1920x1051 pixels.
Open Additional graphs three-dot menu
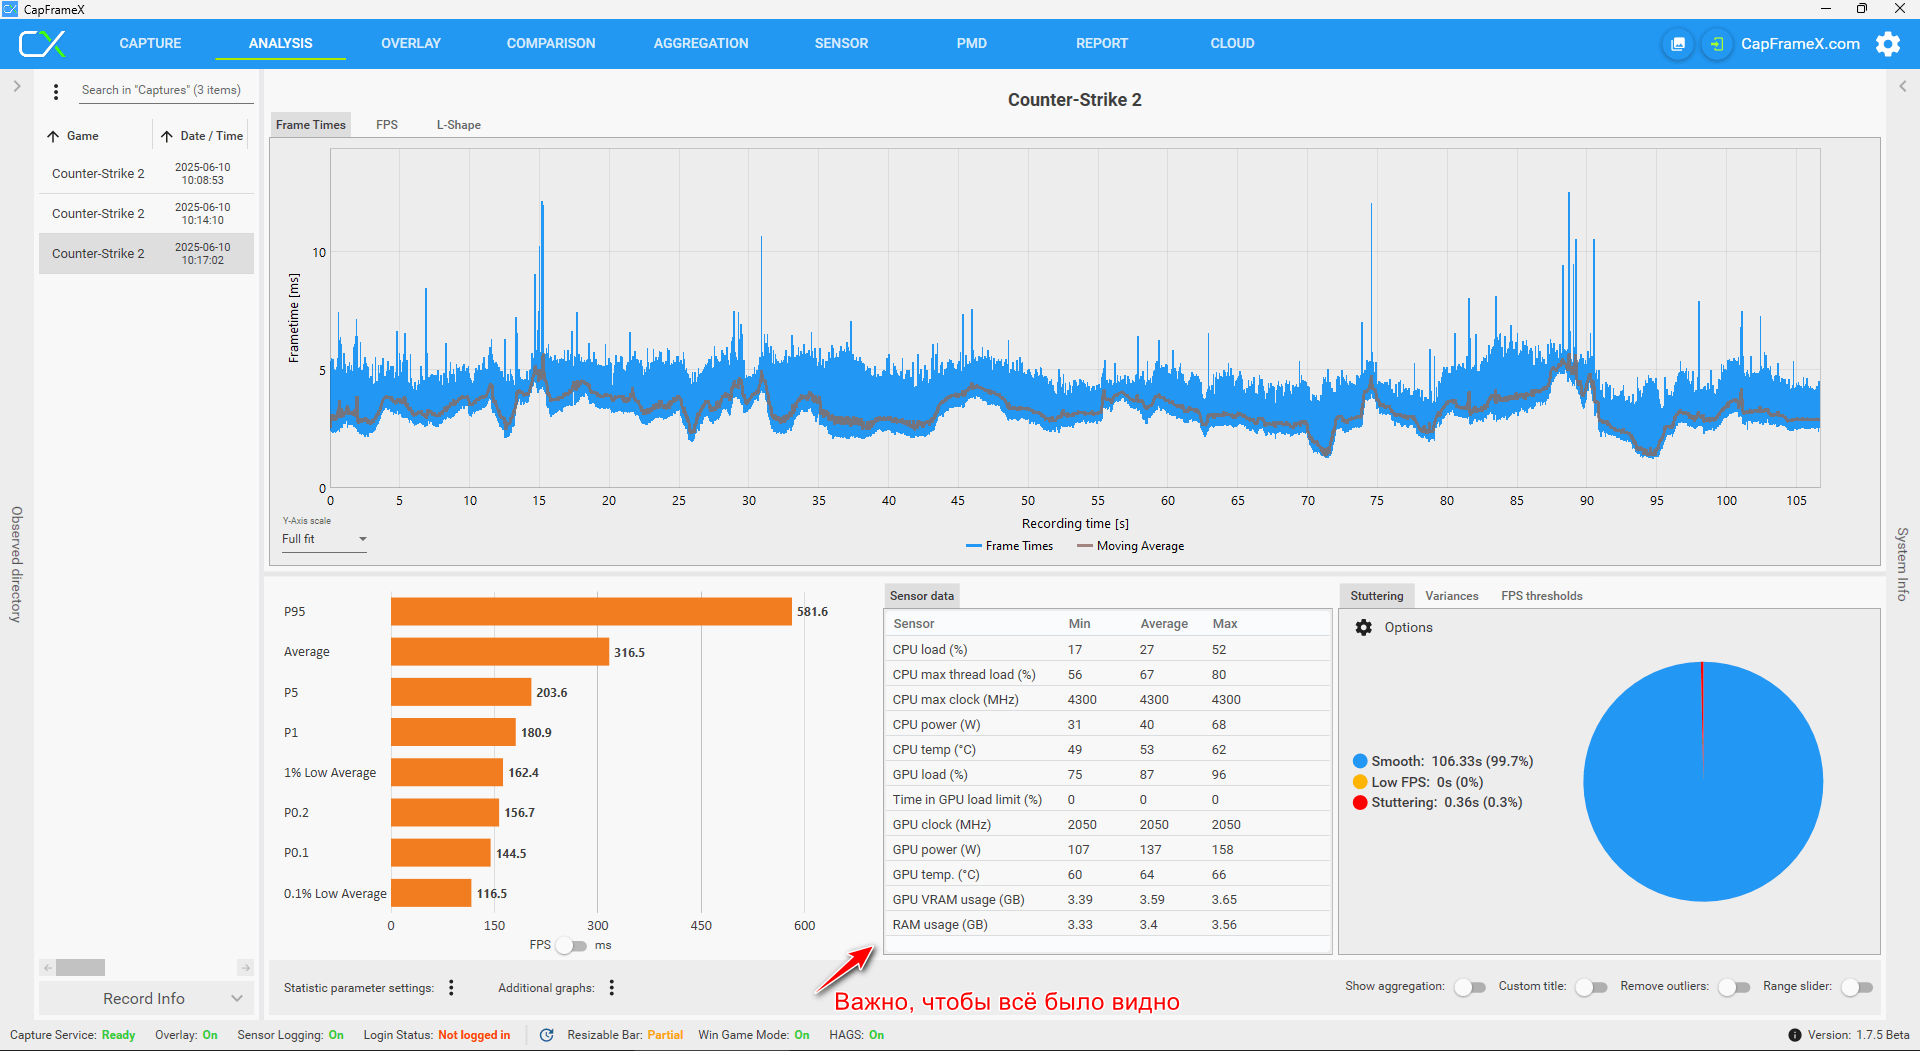point(611,988)
